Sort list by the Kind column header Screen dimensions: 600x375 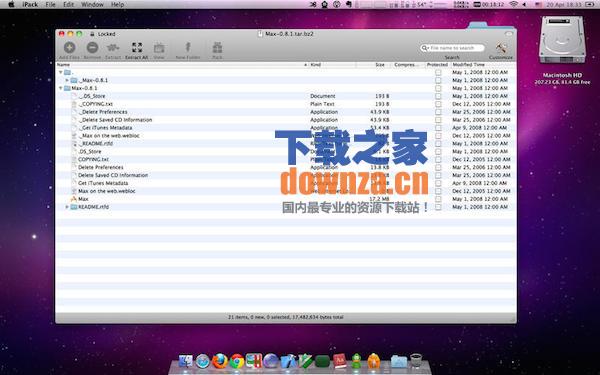tap(332, 65)
